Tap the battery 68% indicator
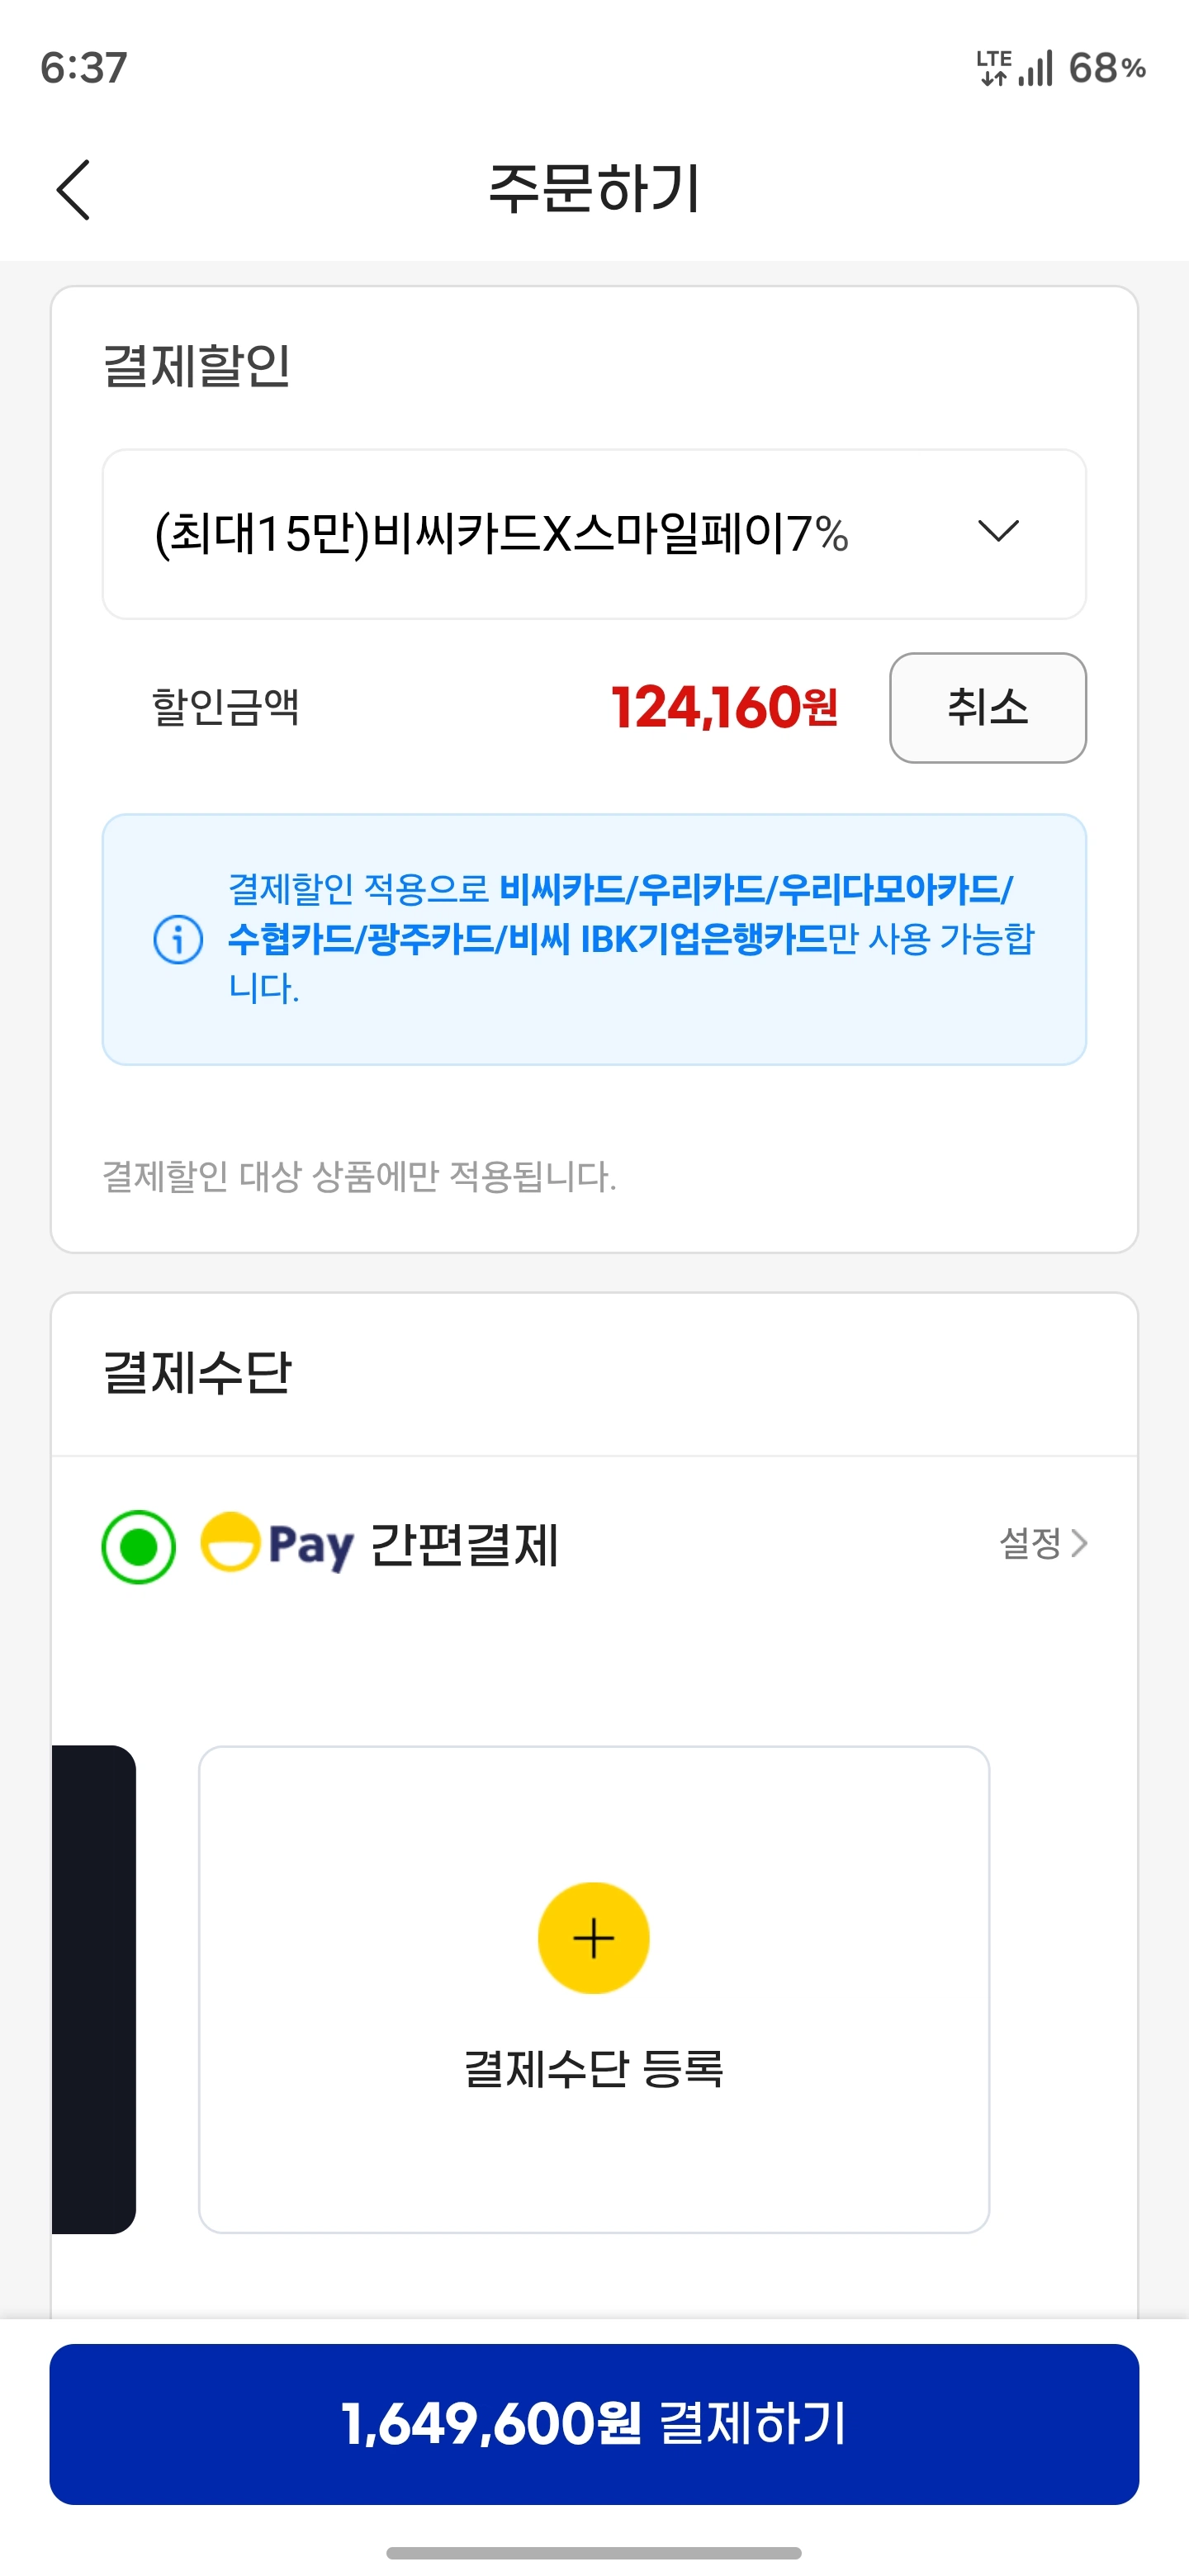1189x2576 pixels. point(1106,68)
